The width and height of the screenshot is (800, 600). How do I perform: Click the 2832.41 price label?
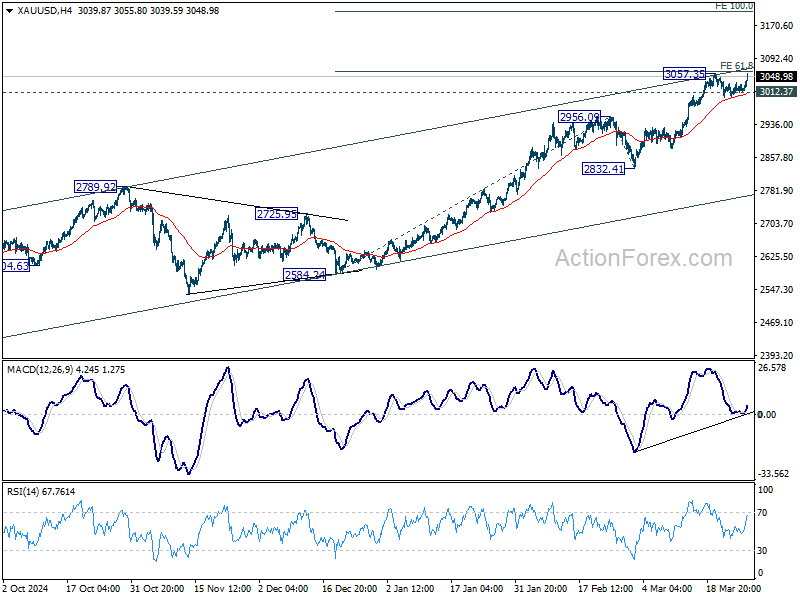coord(604,168)
